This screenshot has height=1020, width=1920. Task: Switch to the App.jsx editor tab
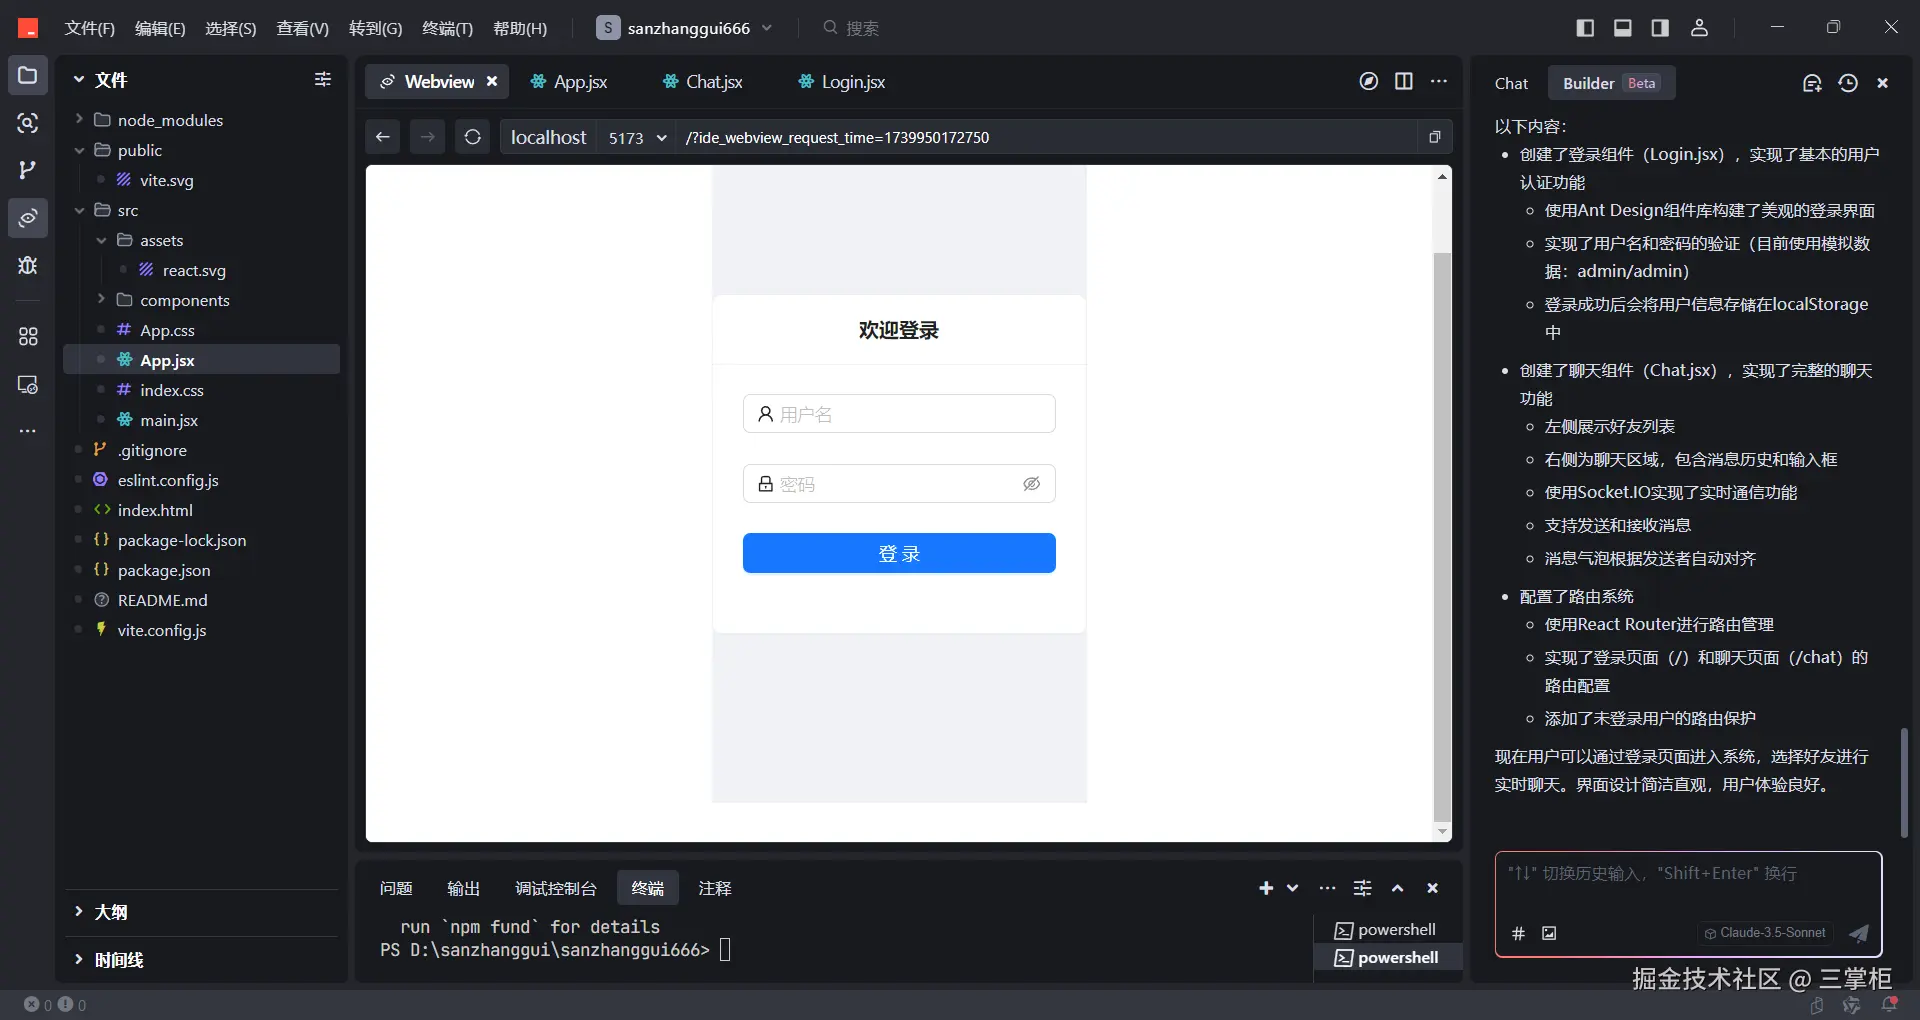(568, 81)
